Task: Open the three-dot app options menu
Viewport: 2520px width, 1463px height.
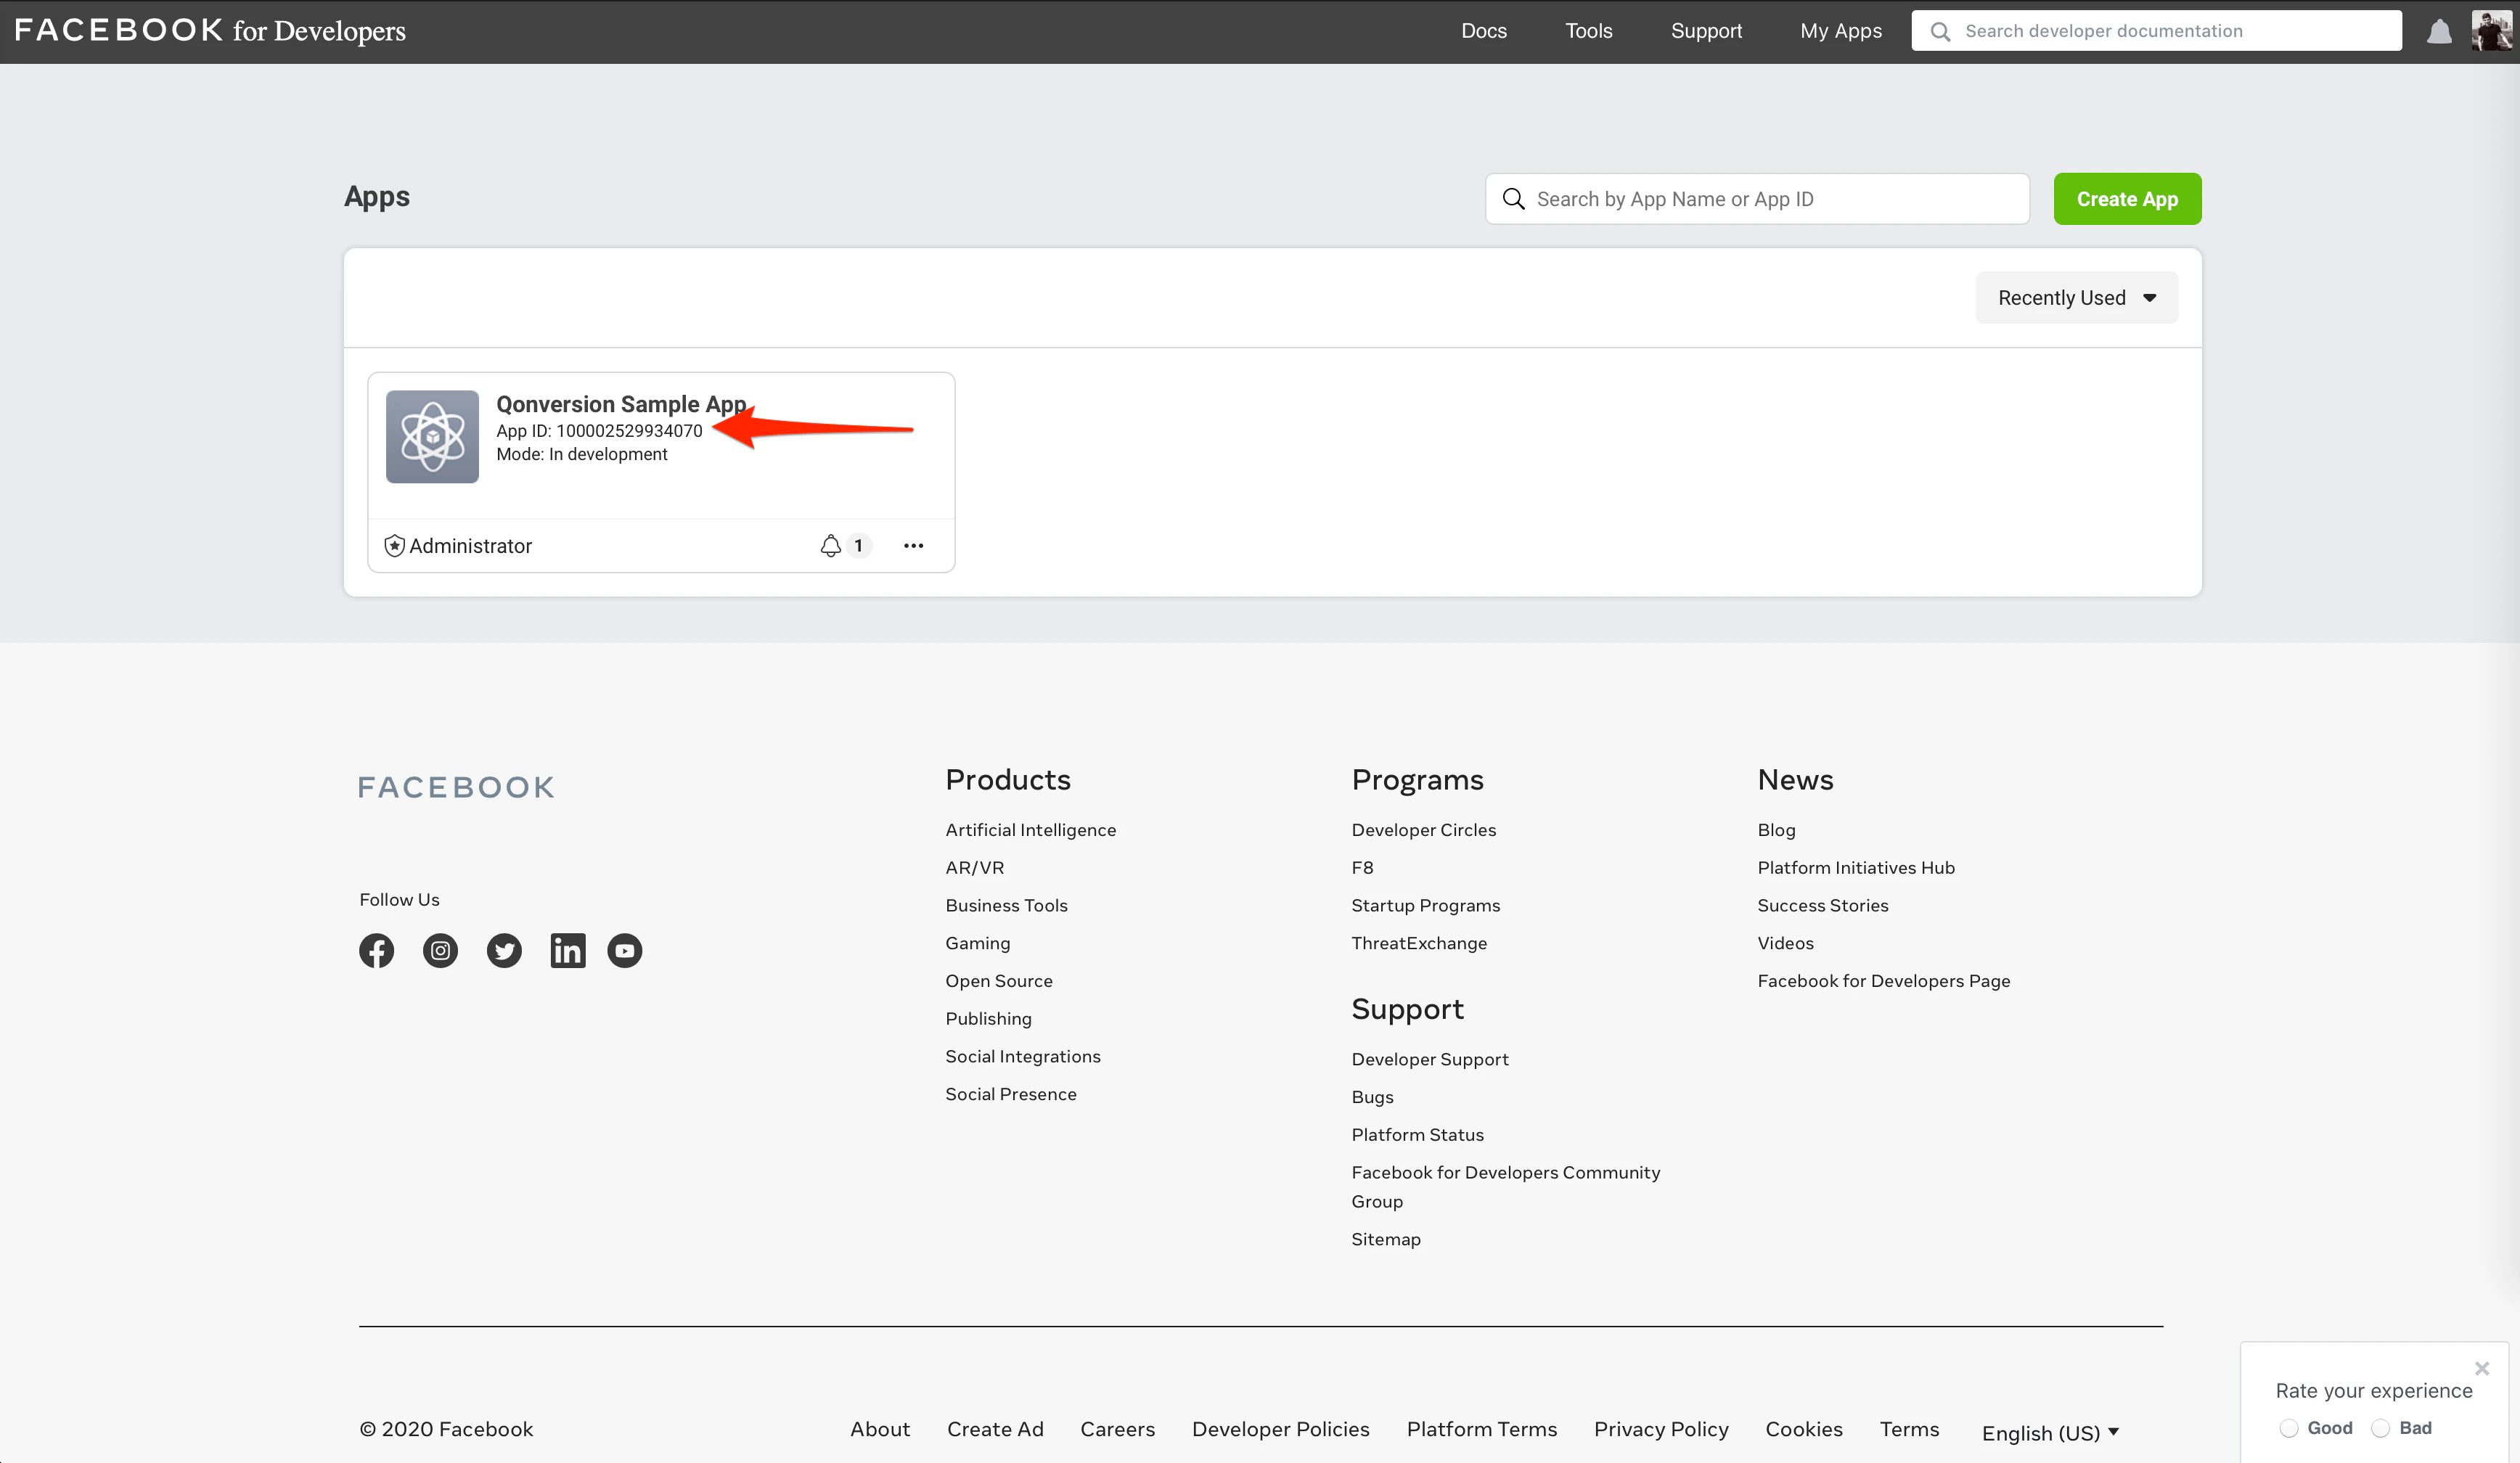Action: [x=913, y=545]
